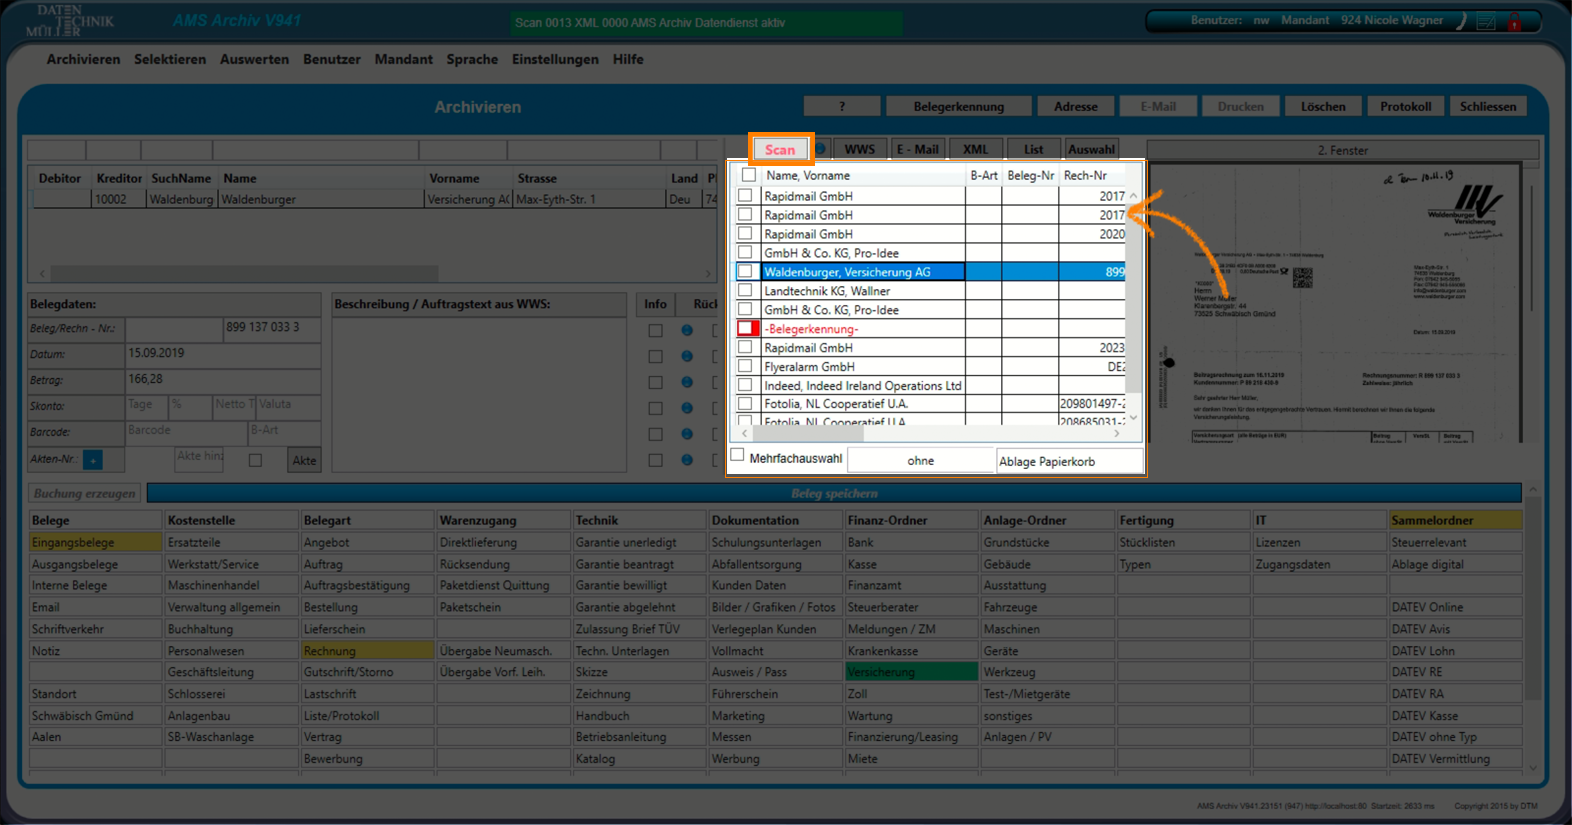Click the blue circle icon beside Scan tab
The height and width of the screenshot is (825, 1572).
(x=821, y=149)
